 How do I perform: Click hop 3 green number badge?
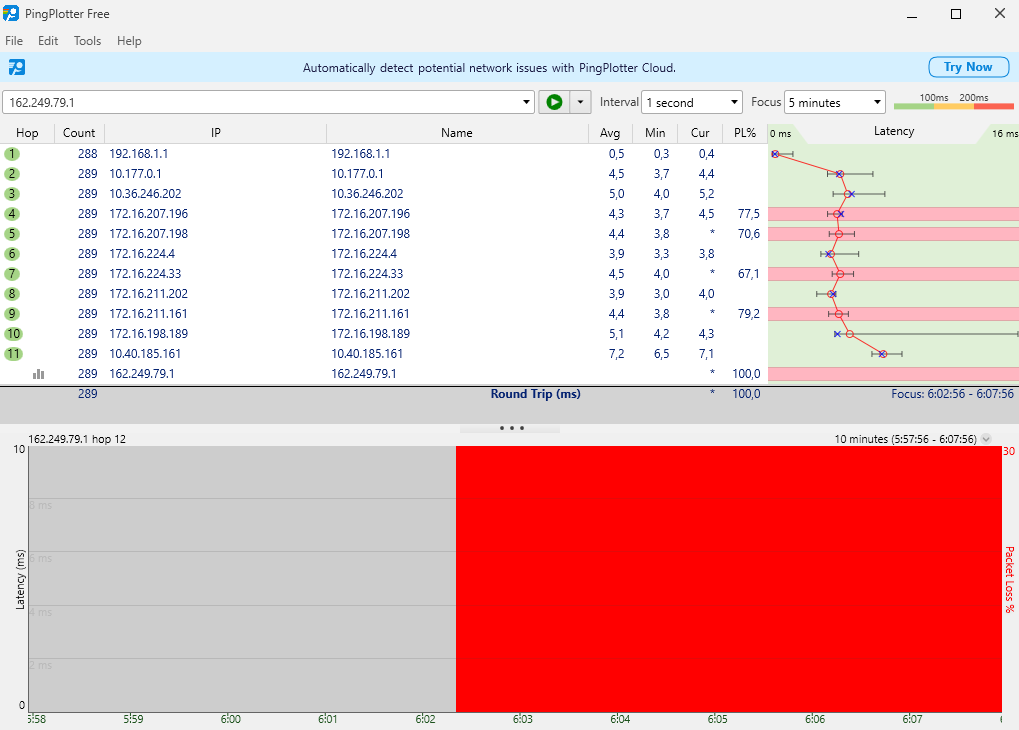click(12, 194)
